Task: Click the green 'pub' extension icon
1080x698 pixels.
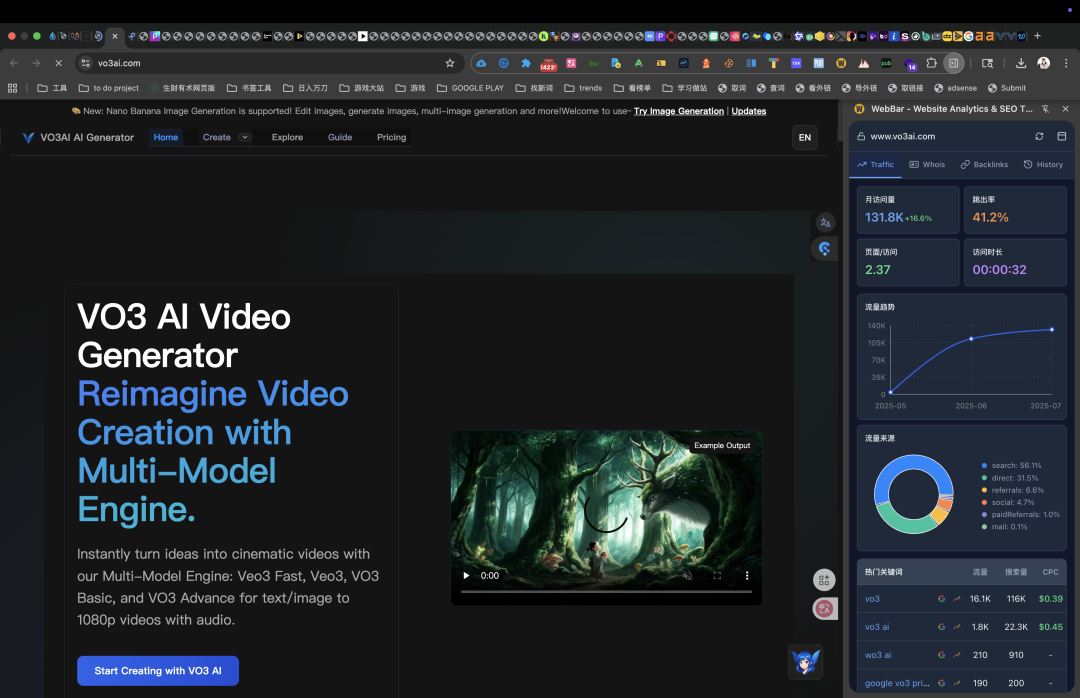Action: tap(886, 63)
